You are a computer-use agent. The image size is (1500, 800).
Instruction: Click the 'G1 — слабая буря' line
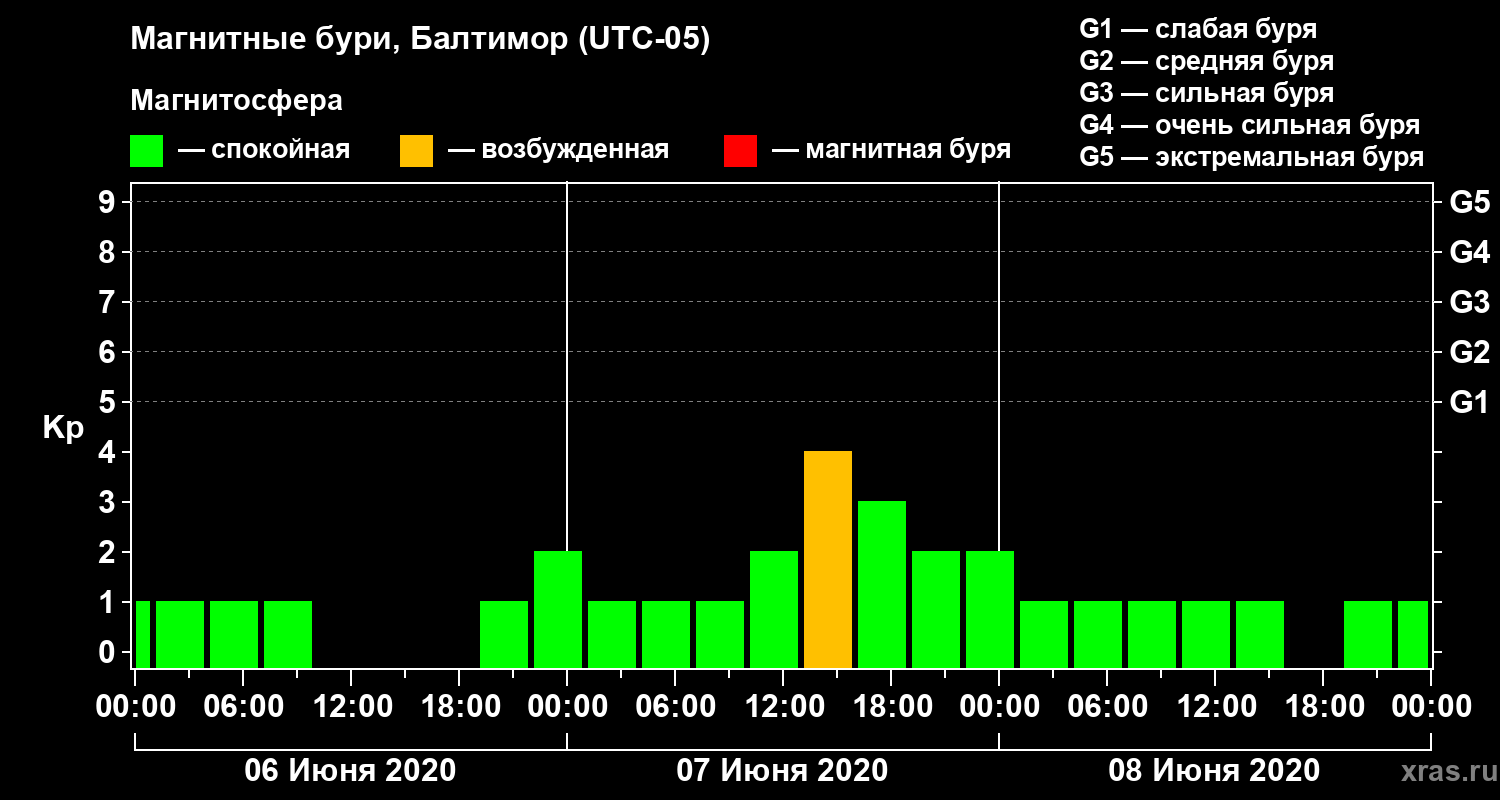[x=1198, y=29]
